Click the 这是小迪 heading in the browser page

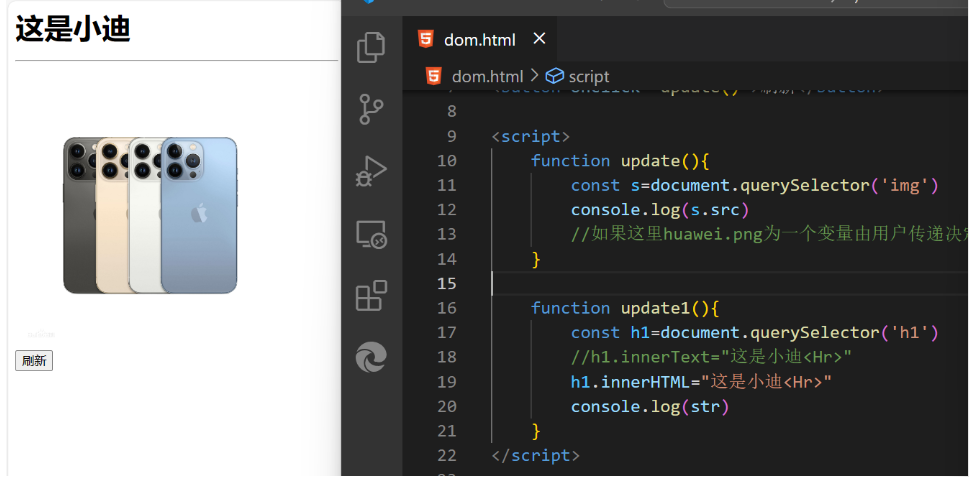(73, 29)
